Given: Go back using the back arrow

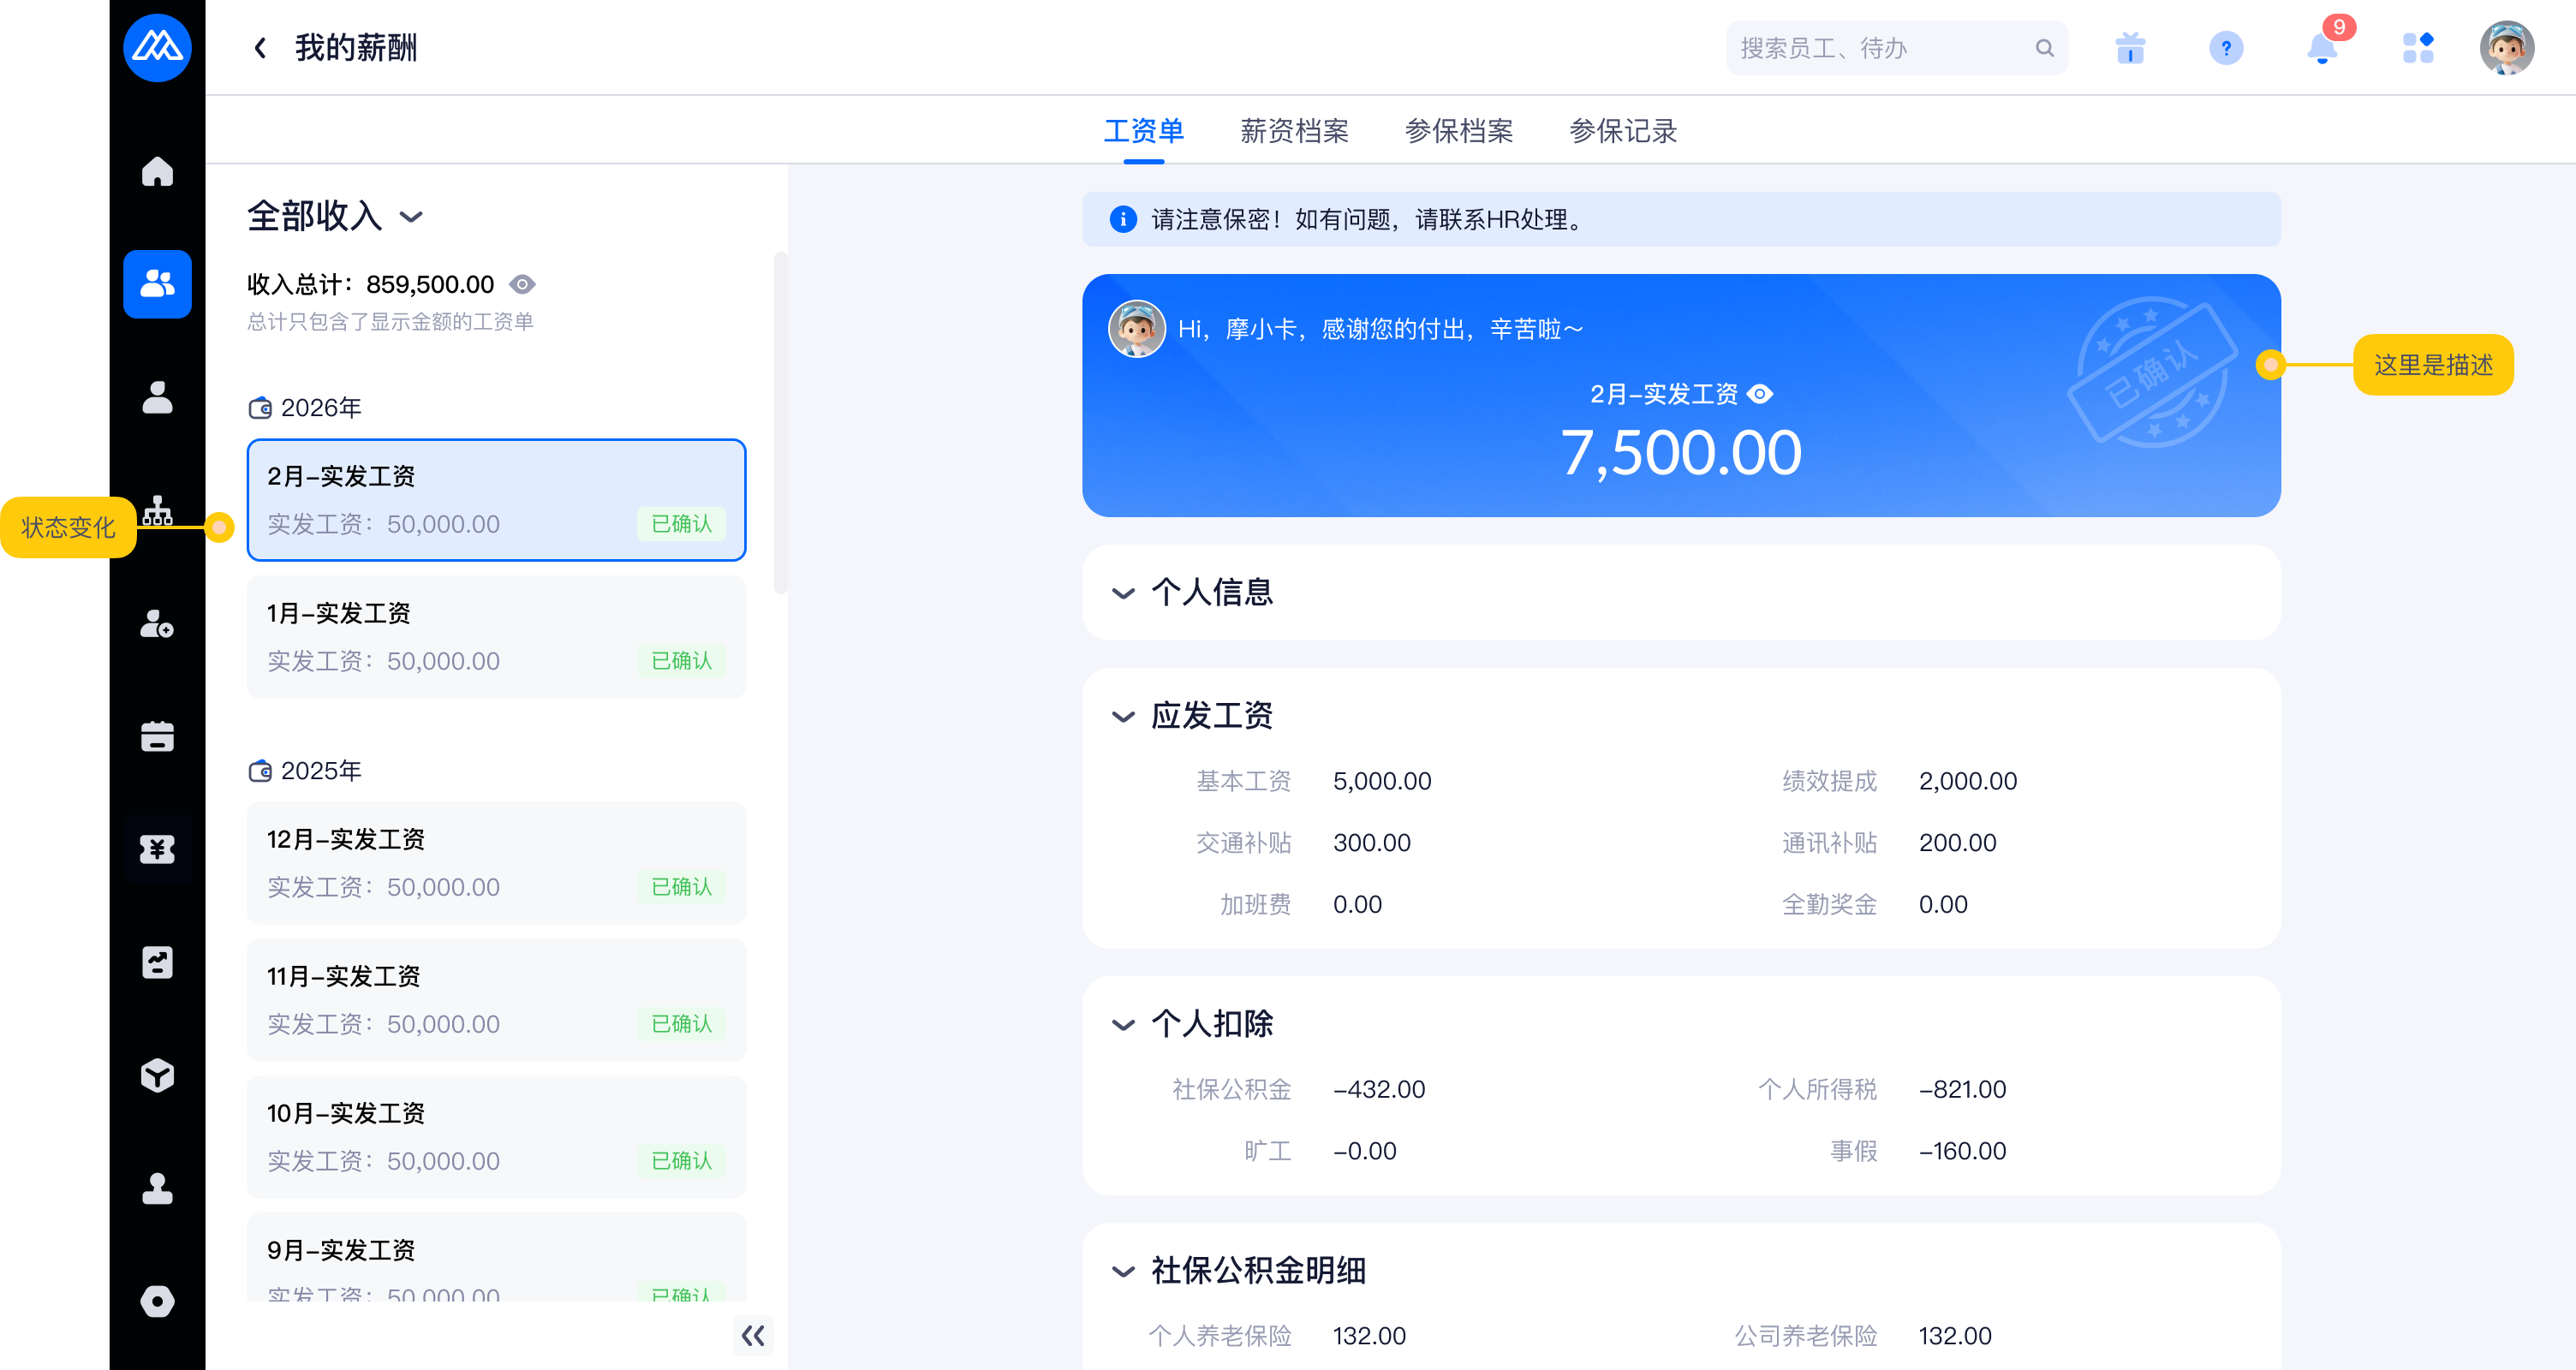Looking at the screenshot, I should pyautogui.click(x=261, y=48).
